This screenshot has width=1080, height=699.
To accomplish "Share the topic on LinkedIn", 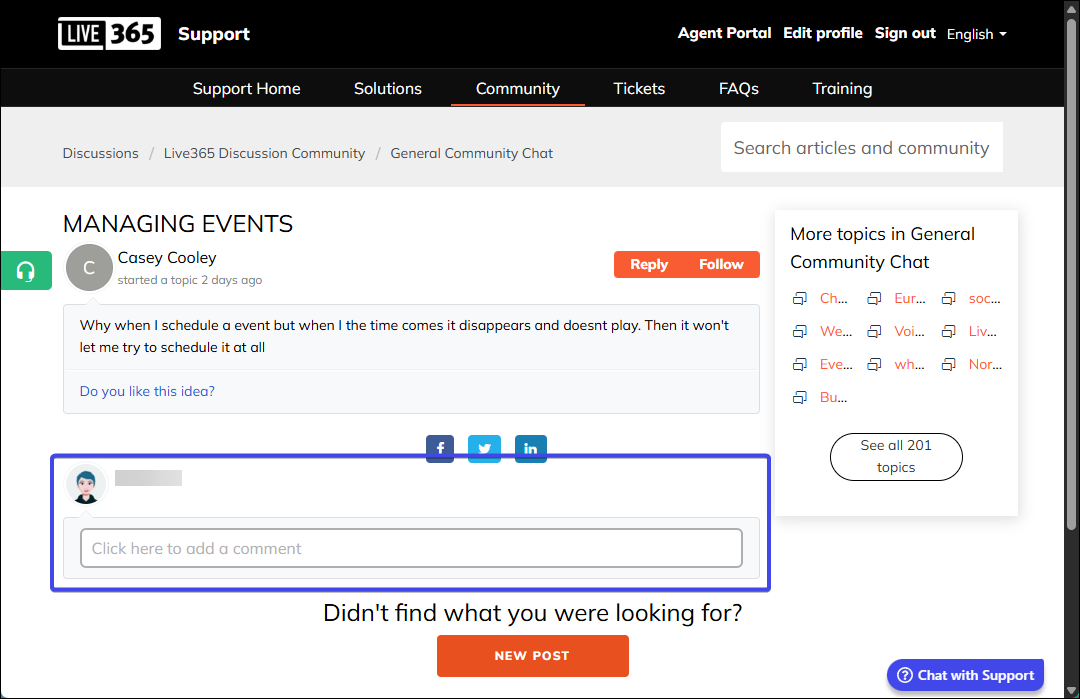I will point(530,449).
